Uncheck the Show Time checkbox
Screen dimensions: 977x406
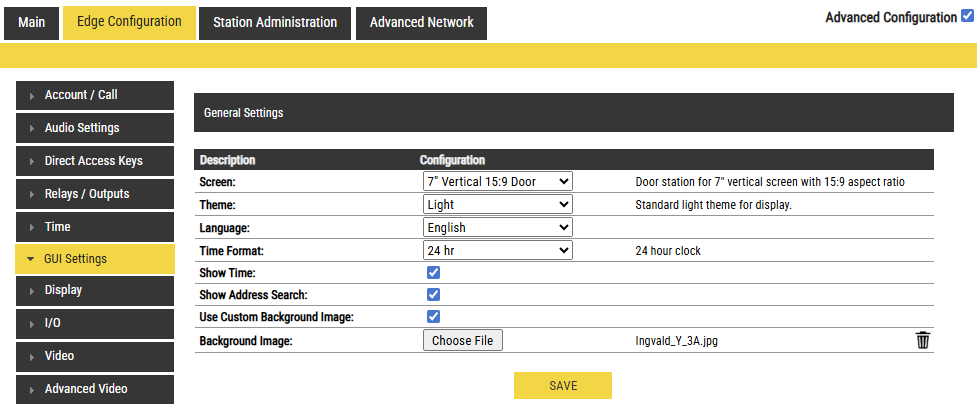[434, 273]
